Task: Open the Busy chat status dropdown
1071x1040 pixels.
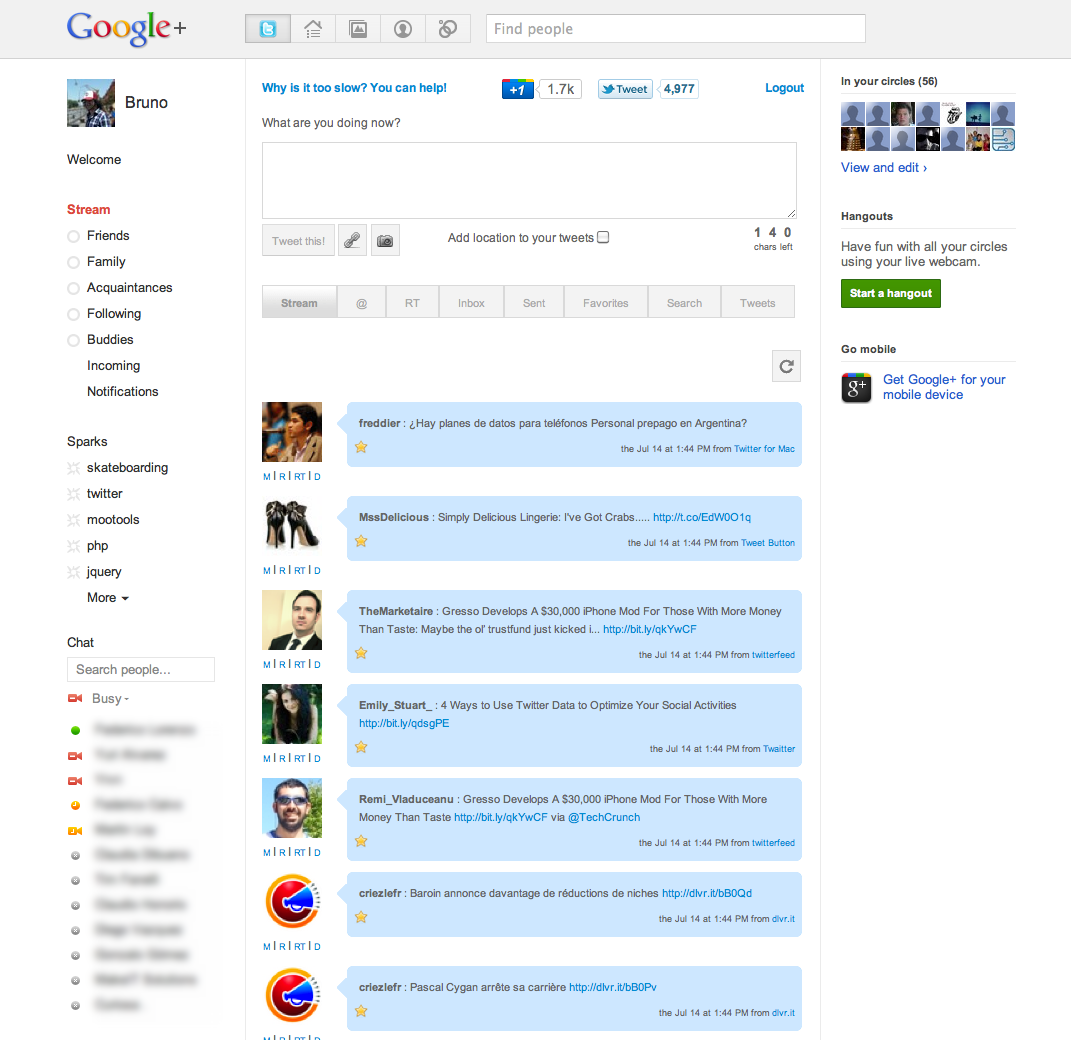Action: 108,698
